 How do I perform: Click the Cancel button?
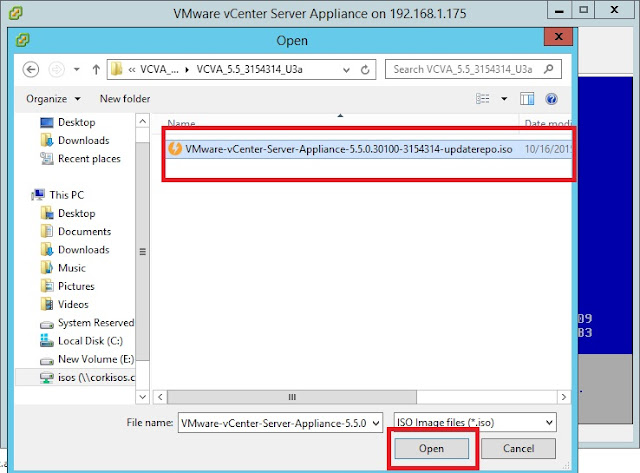[x=518, y=449]
